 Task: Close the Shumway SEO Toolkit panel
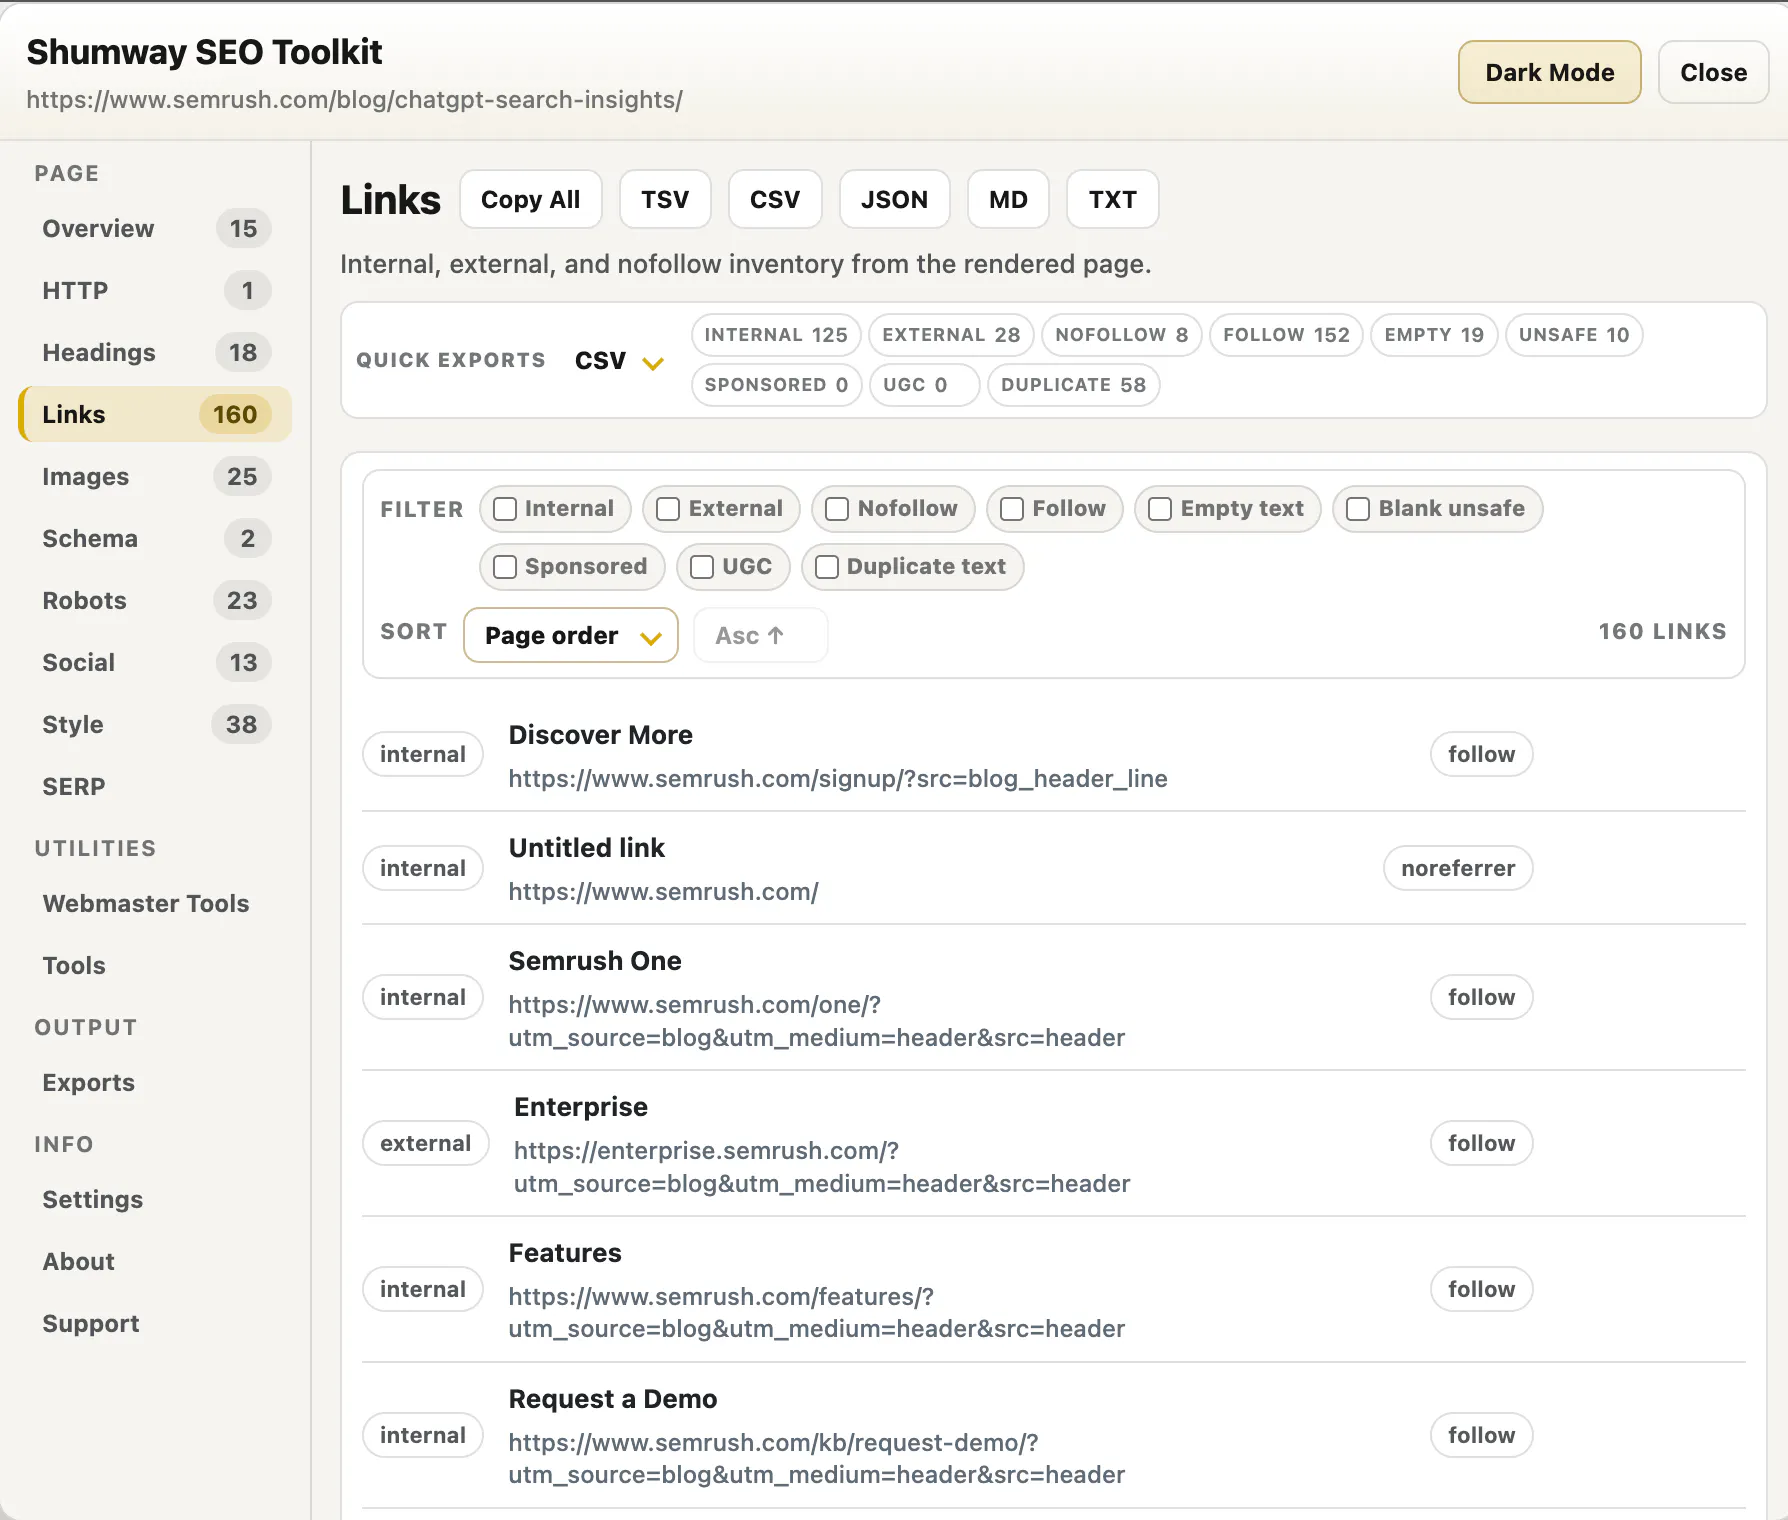point(1713,72)
